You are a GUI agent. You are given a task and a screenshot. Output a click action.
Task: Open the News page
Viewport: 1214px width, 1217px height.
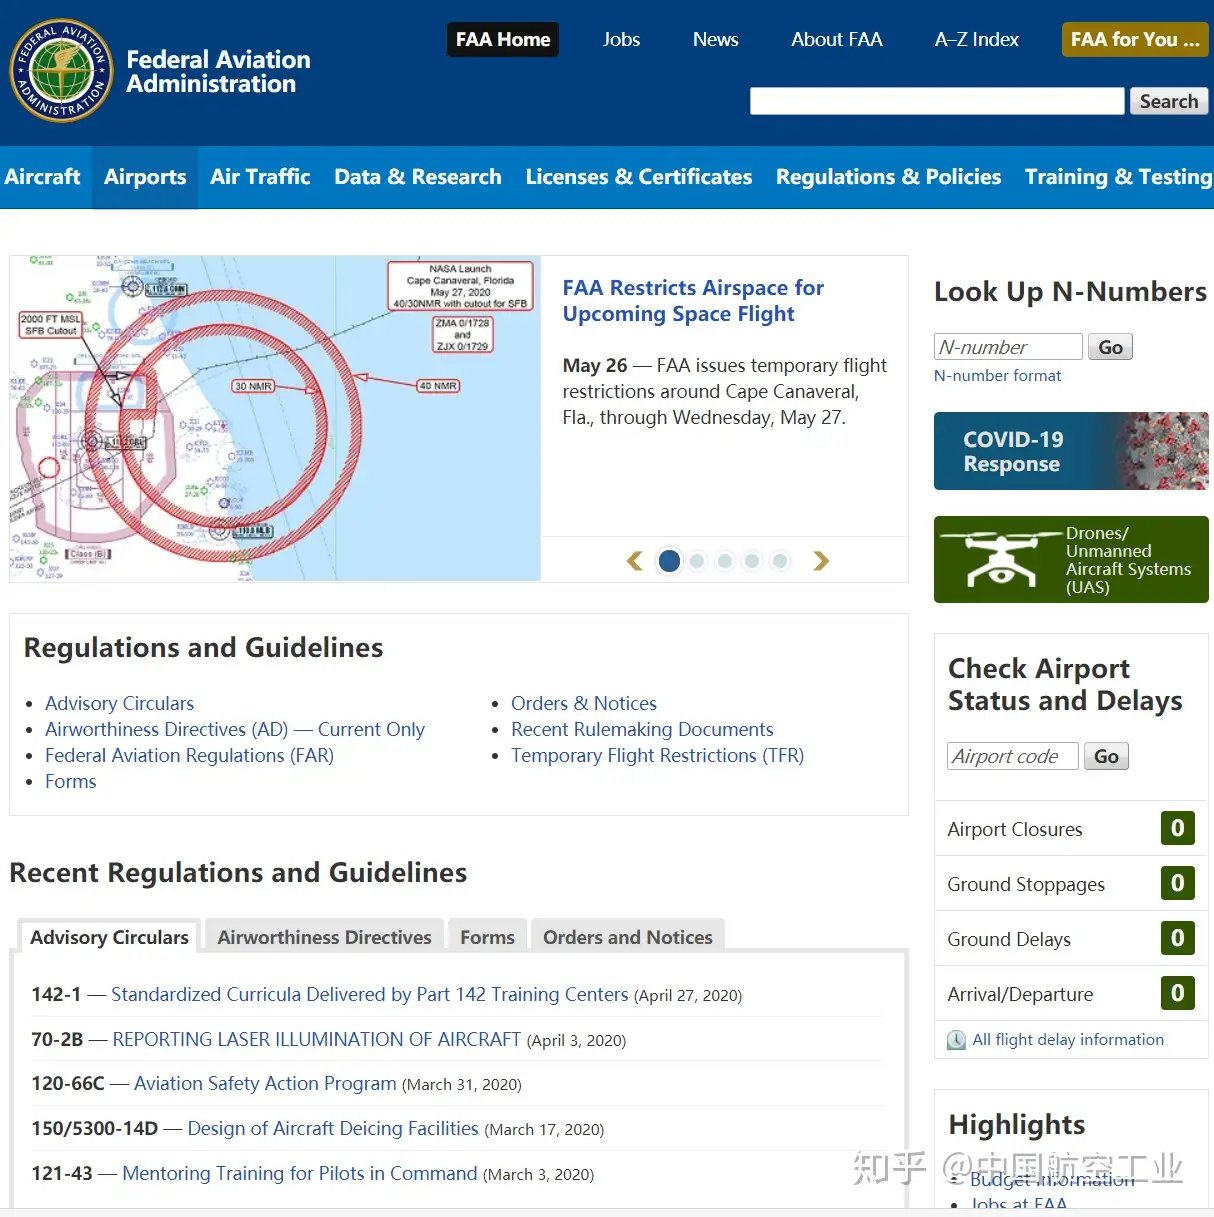pos(716,40)
